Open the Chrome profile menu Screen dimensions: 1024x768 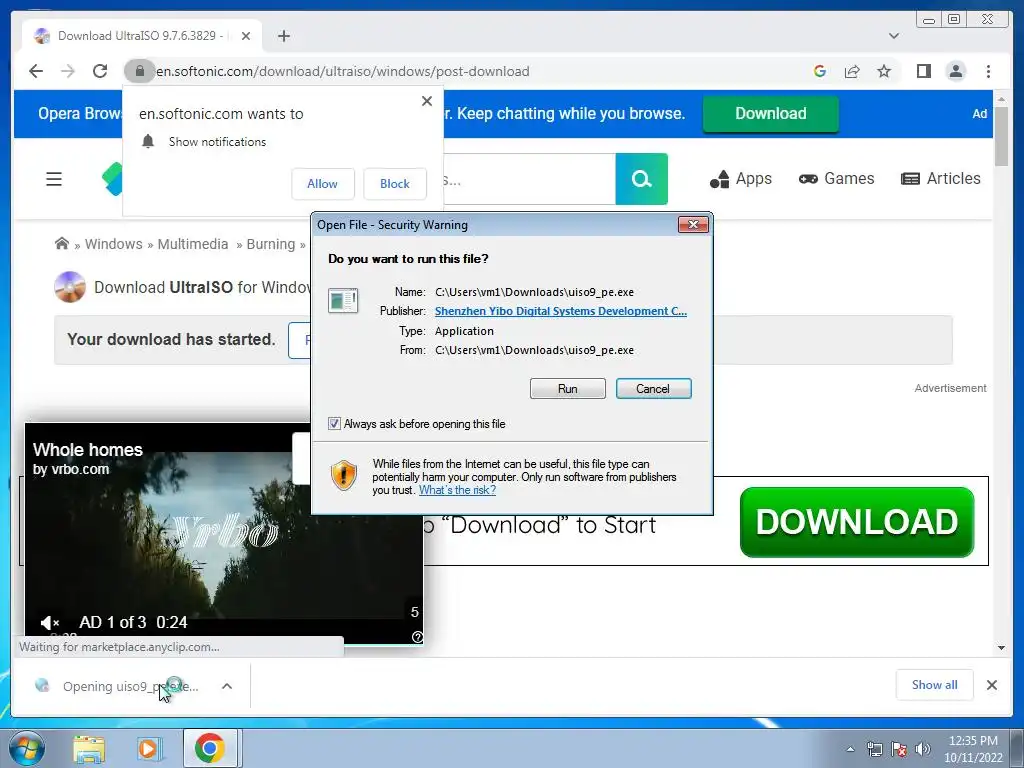956,71
